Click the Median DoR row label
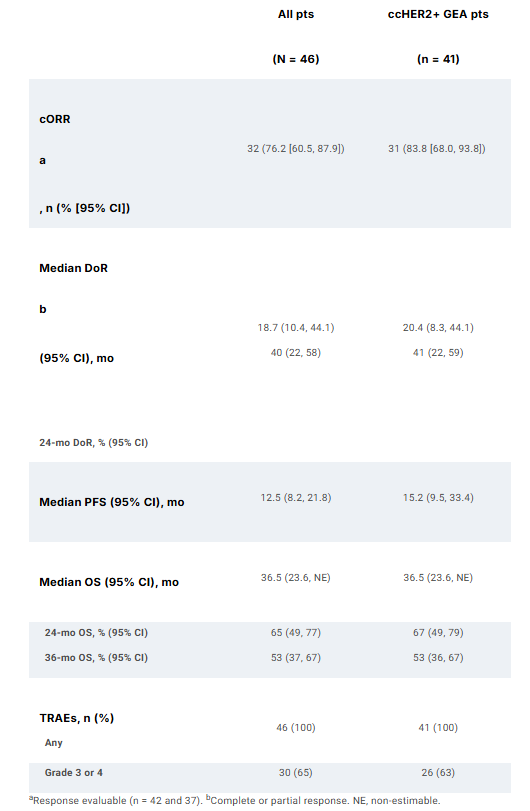This screenshot has height=811, width=530. [x=73, y=268]
